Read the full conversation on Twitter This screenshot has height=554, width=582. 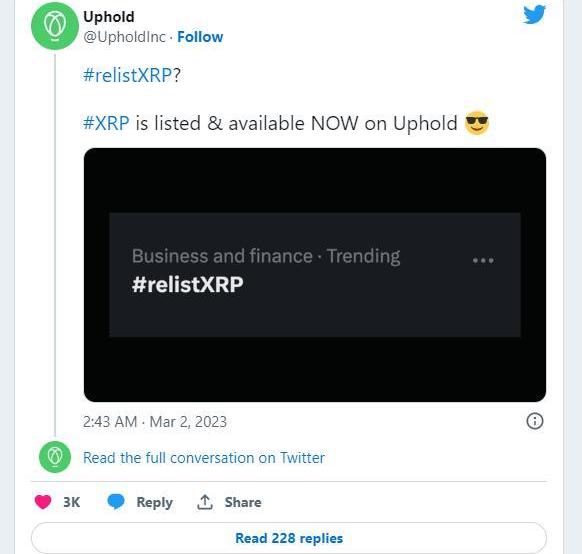[204, 458]
